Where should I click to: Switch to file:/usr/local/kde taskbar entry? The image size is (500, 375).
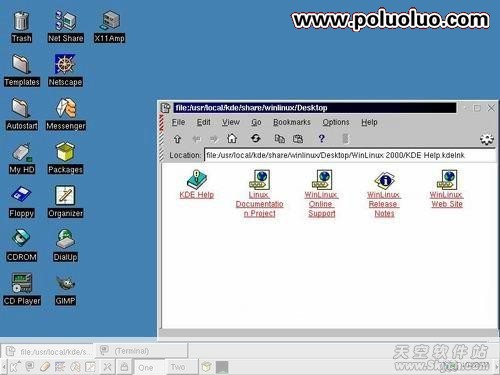point(48,351)
